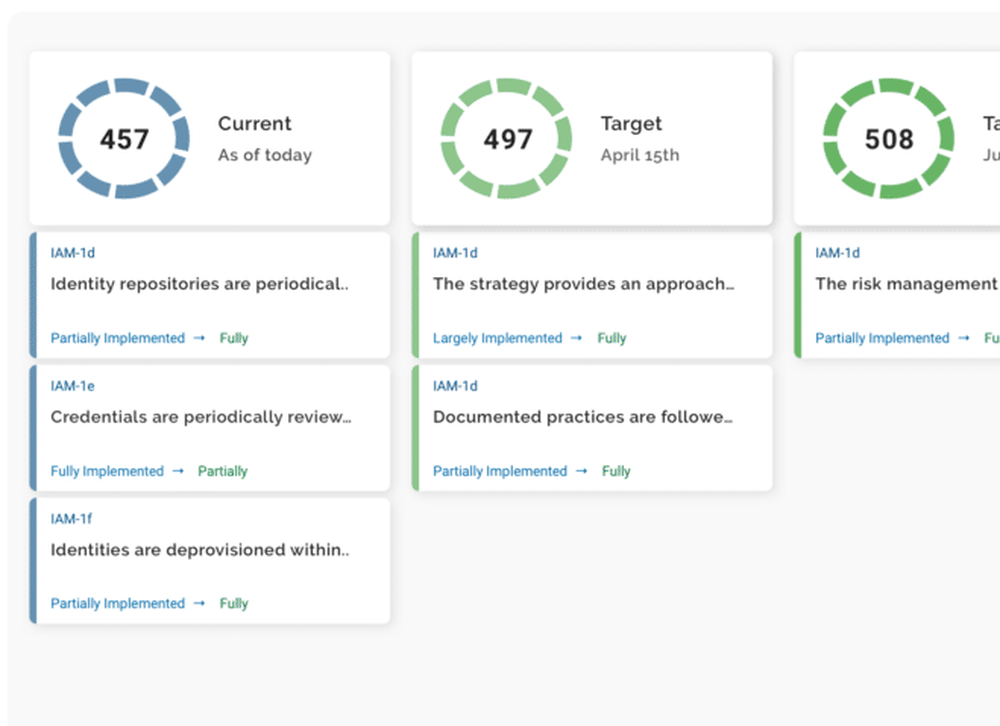The width and height of the screenshot is (1000, 726).
Task: Click the Target heading beside 497
Action: 631,123
